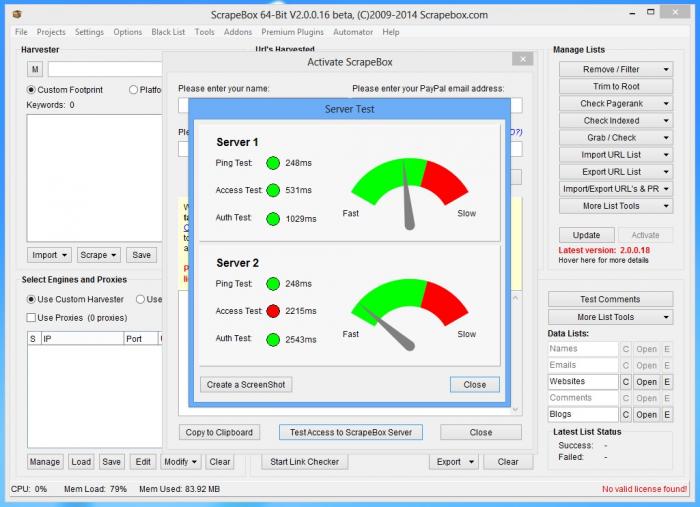700x507 pixels.
Task: Expand the Check Indexed dropdown
Action: [x=616, y=121]
